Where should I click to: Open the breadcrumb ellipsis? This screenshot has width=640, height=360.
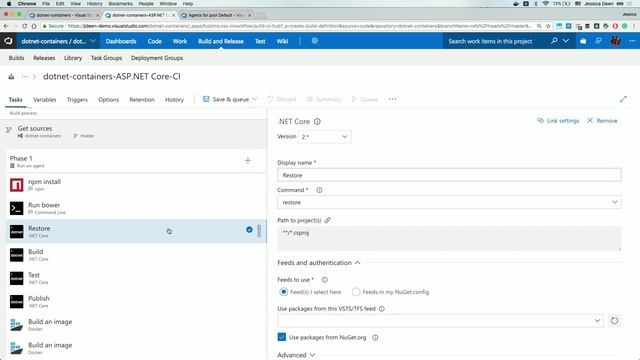tap(25, 76)
